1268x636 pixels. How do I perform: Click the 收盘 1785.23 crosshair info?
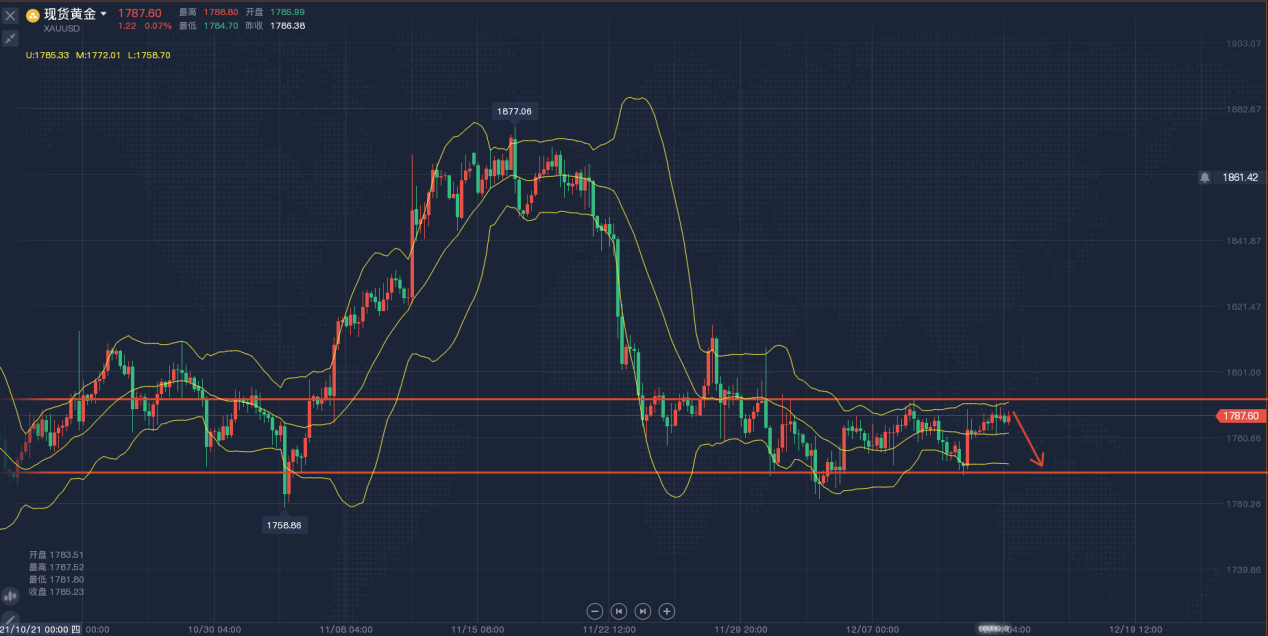(56, 592)
